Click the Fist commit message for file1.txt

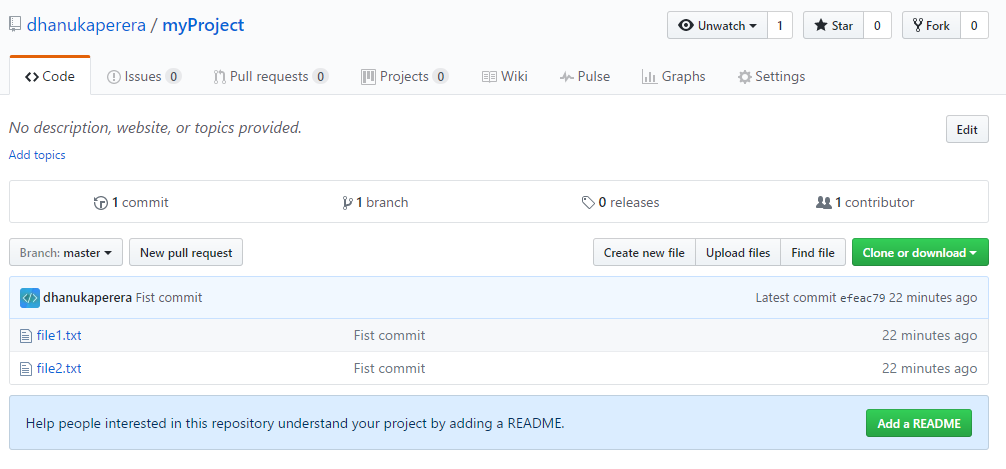pyautogui.click(x=389, y=336)
